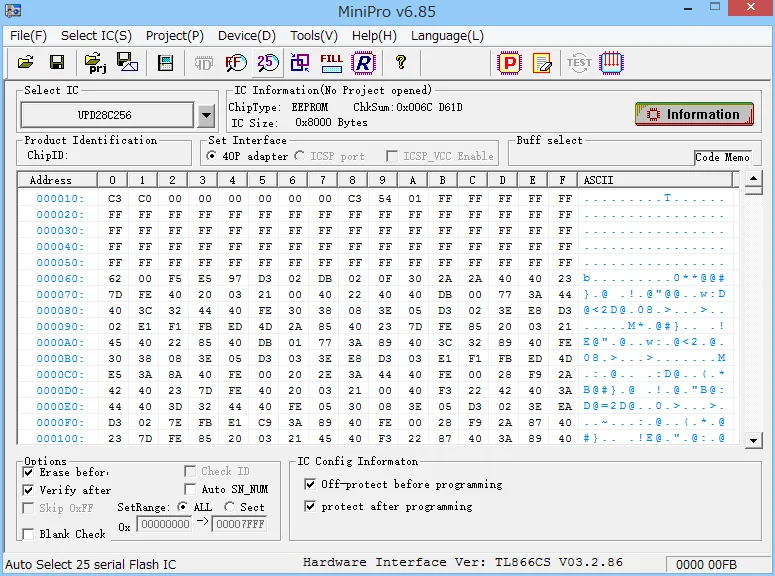Click byte 62 in row 000060
This screenshot has height=576, width=775.
pos(115,278)
